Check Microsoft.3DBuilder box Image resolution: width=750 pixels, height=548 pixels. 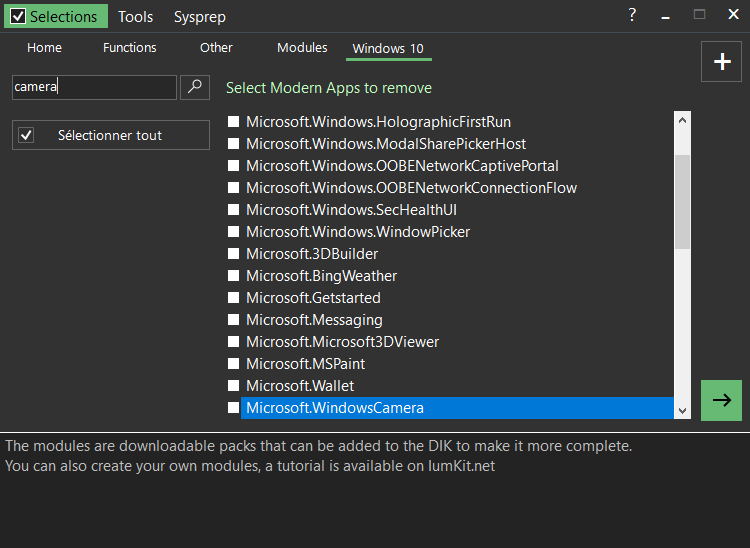[x=233, y=253]
